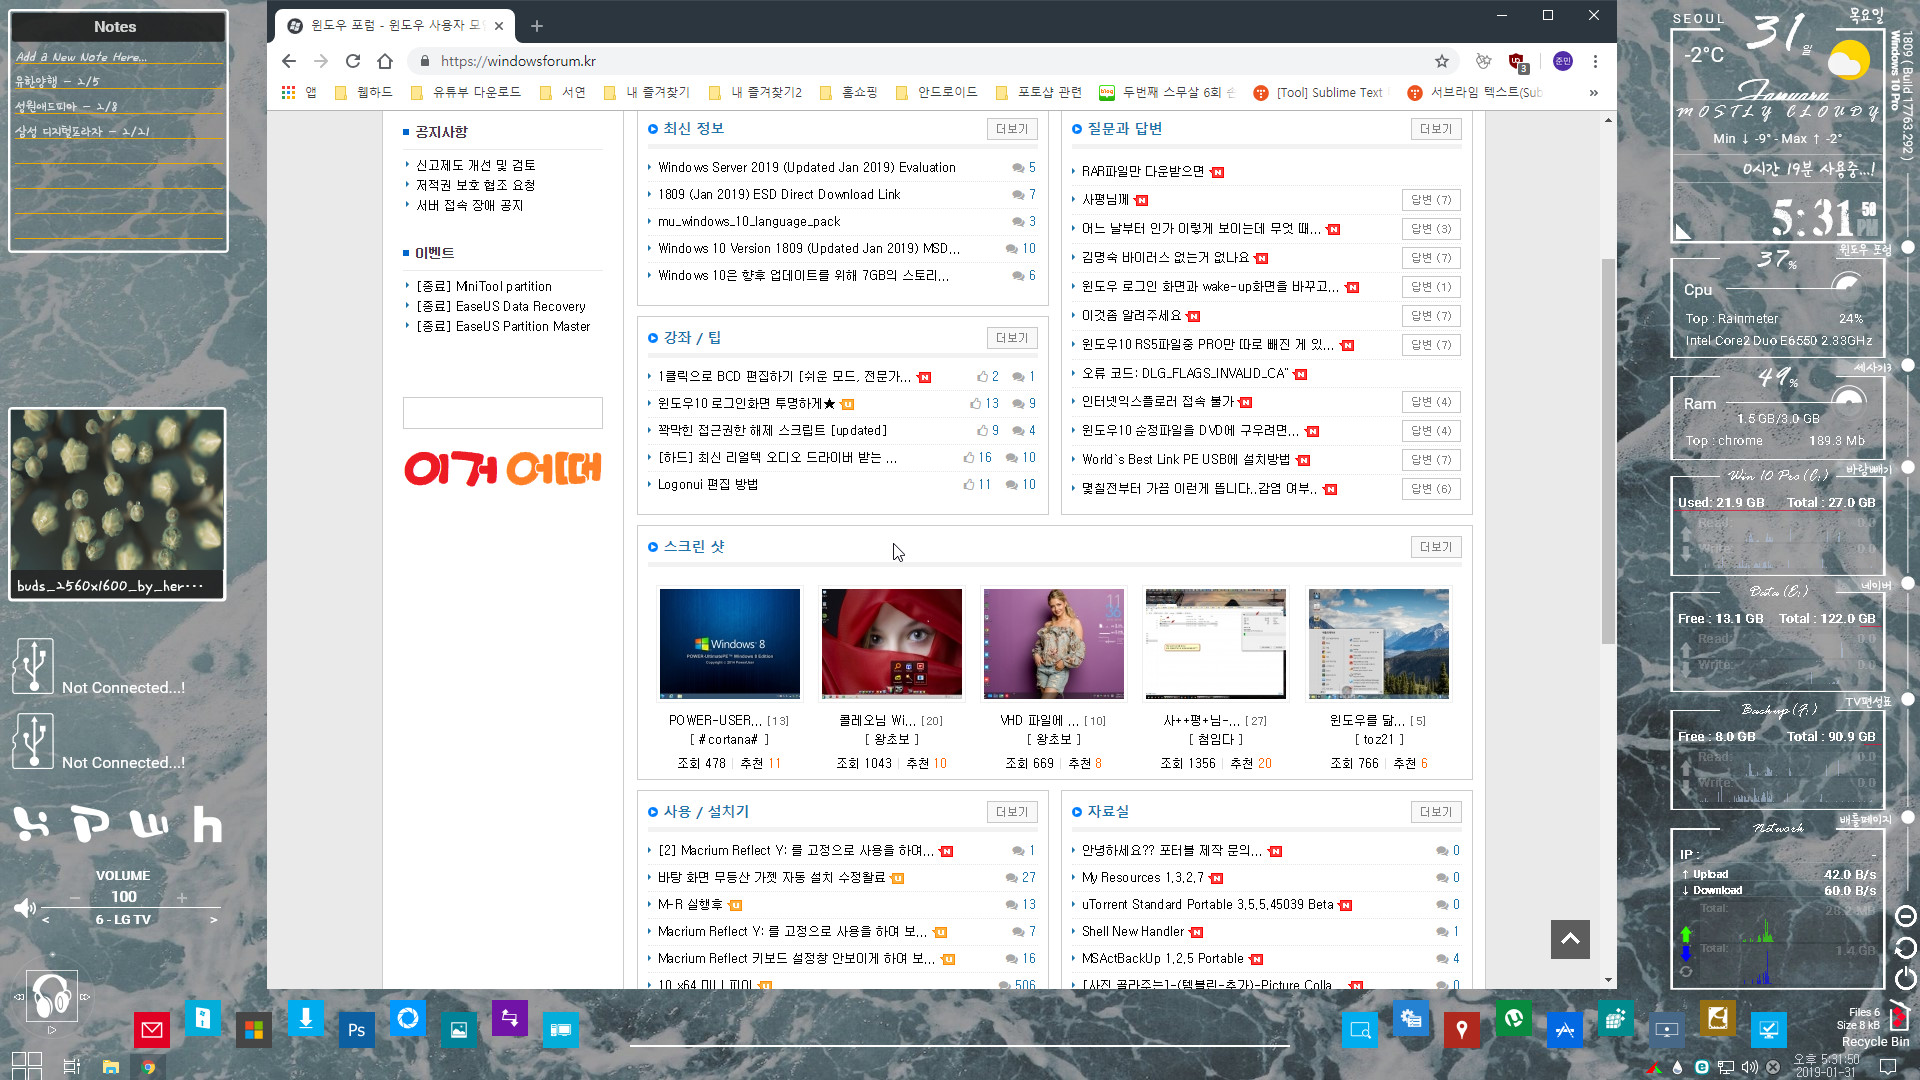Open the monitor checkmark tile in the dock

click(x=1768, y=1029)
